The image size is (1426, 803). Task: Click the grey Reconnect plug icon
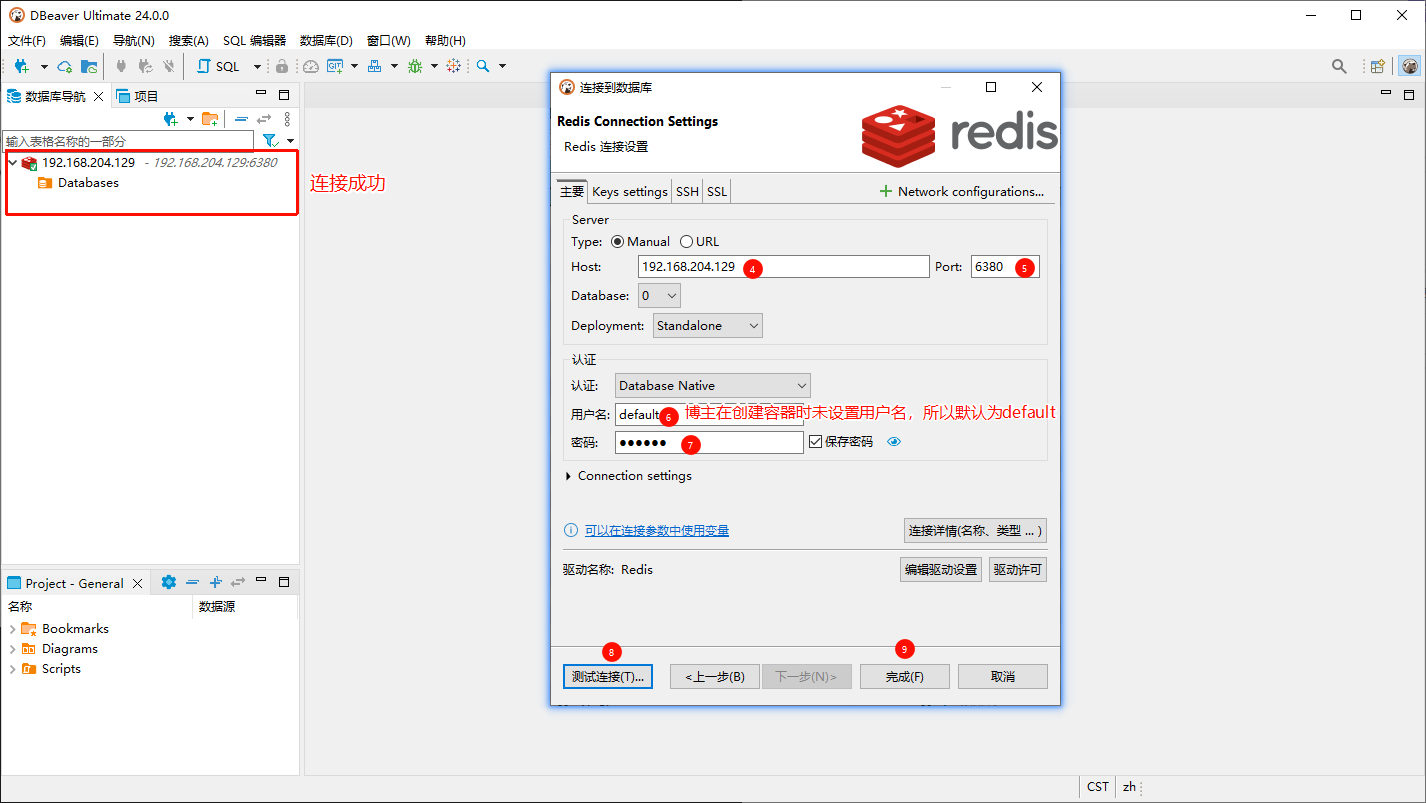(145, 66)
